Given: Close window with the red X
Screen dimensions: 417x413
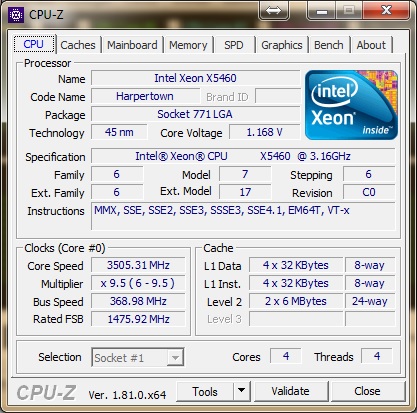Looking at the screenshot, I should [x=386, y=10].
